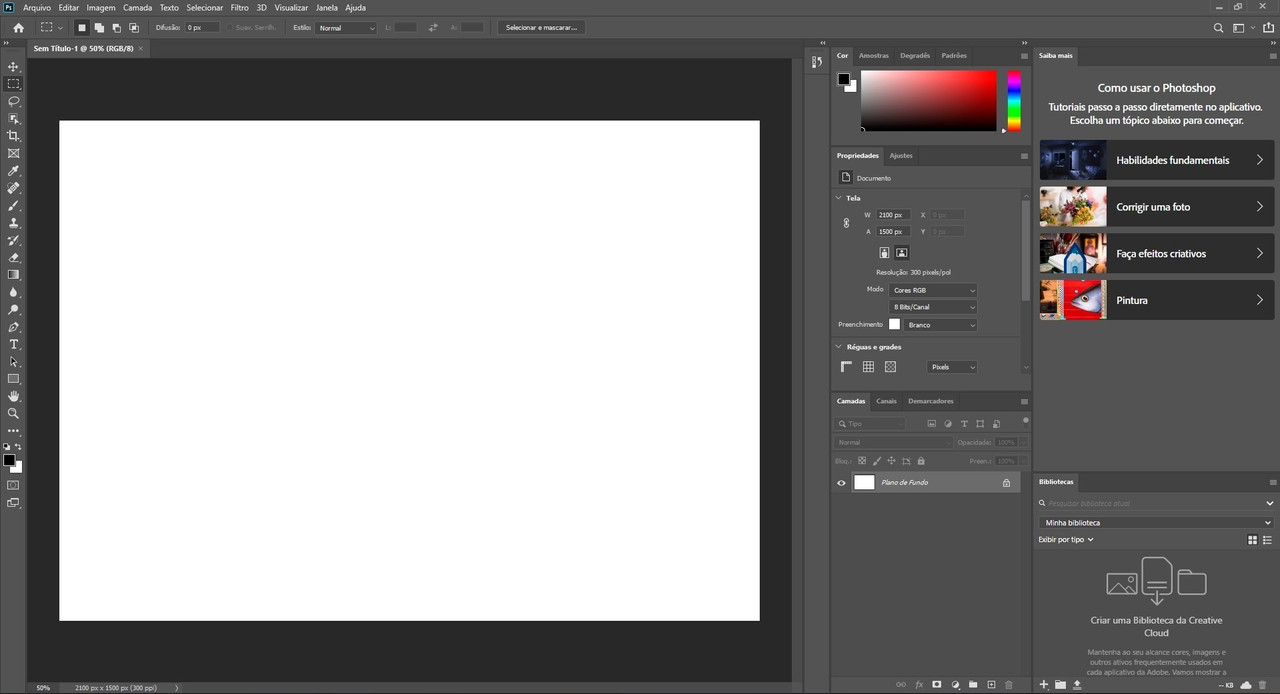This screenshot has height=694, width=1280.
Task: Set selection mode to Subtract from selection
Action: (x=116, y=28)
